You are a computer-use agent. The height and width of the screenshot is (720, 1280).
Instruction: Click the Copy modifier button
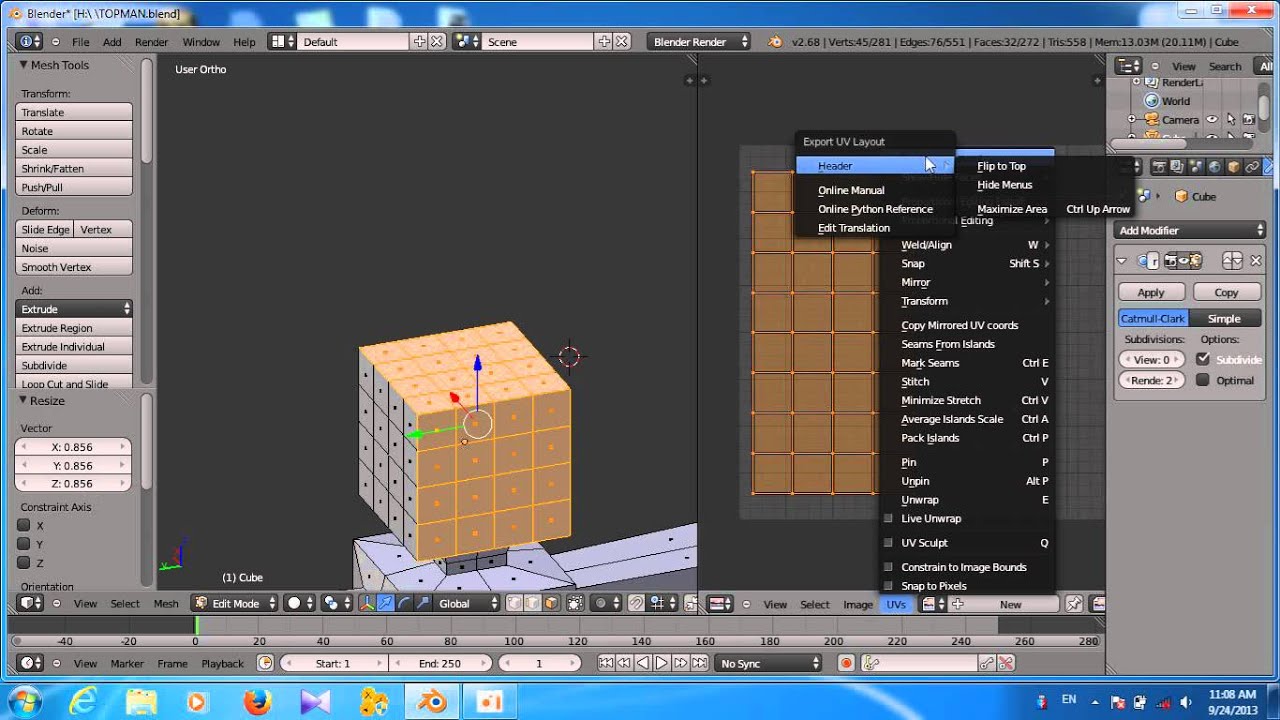[x=1226, y=292]
